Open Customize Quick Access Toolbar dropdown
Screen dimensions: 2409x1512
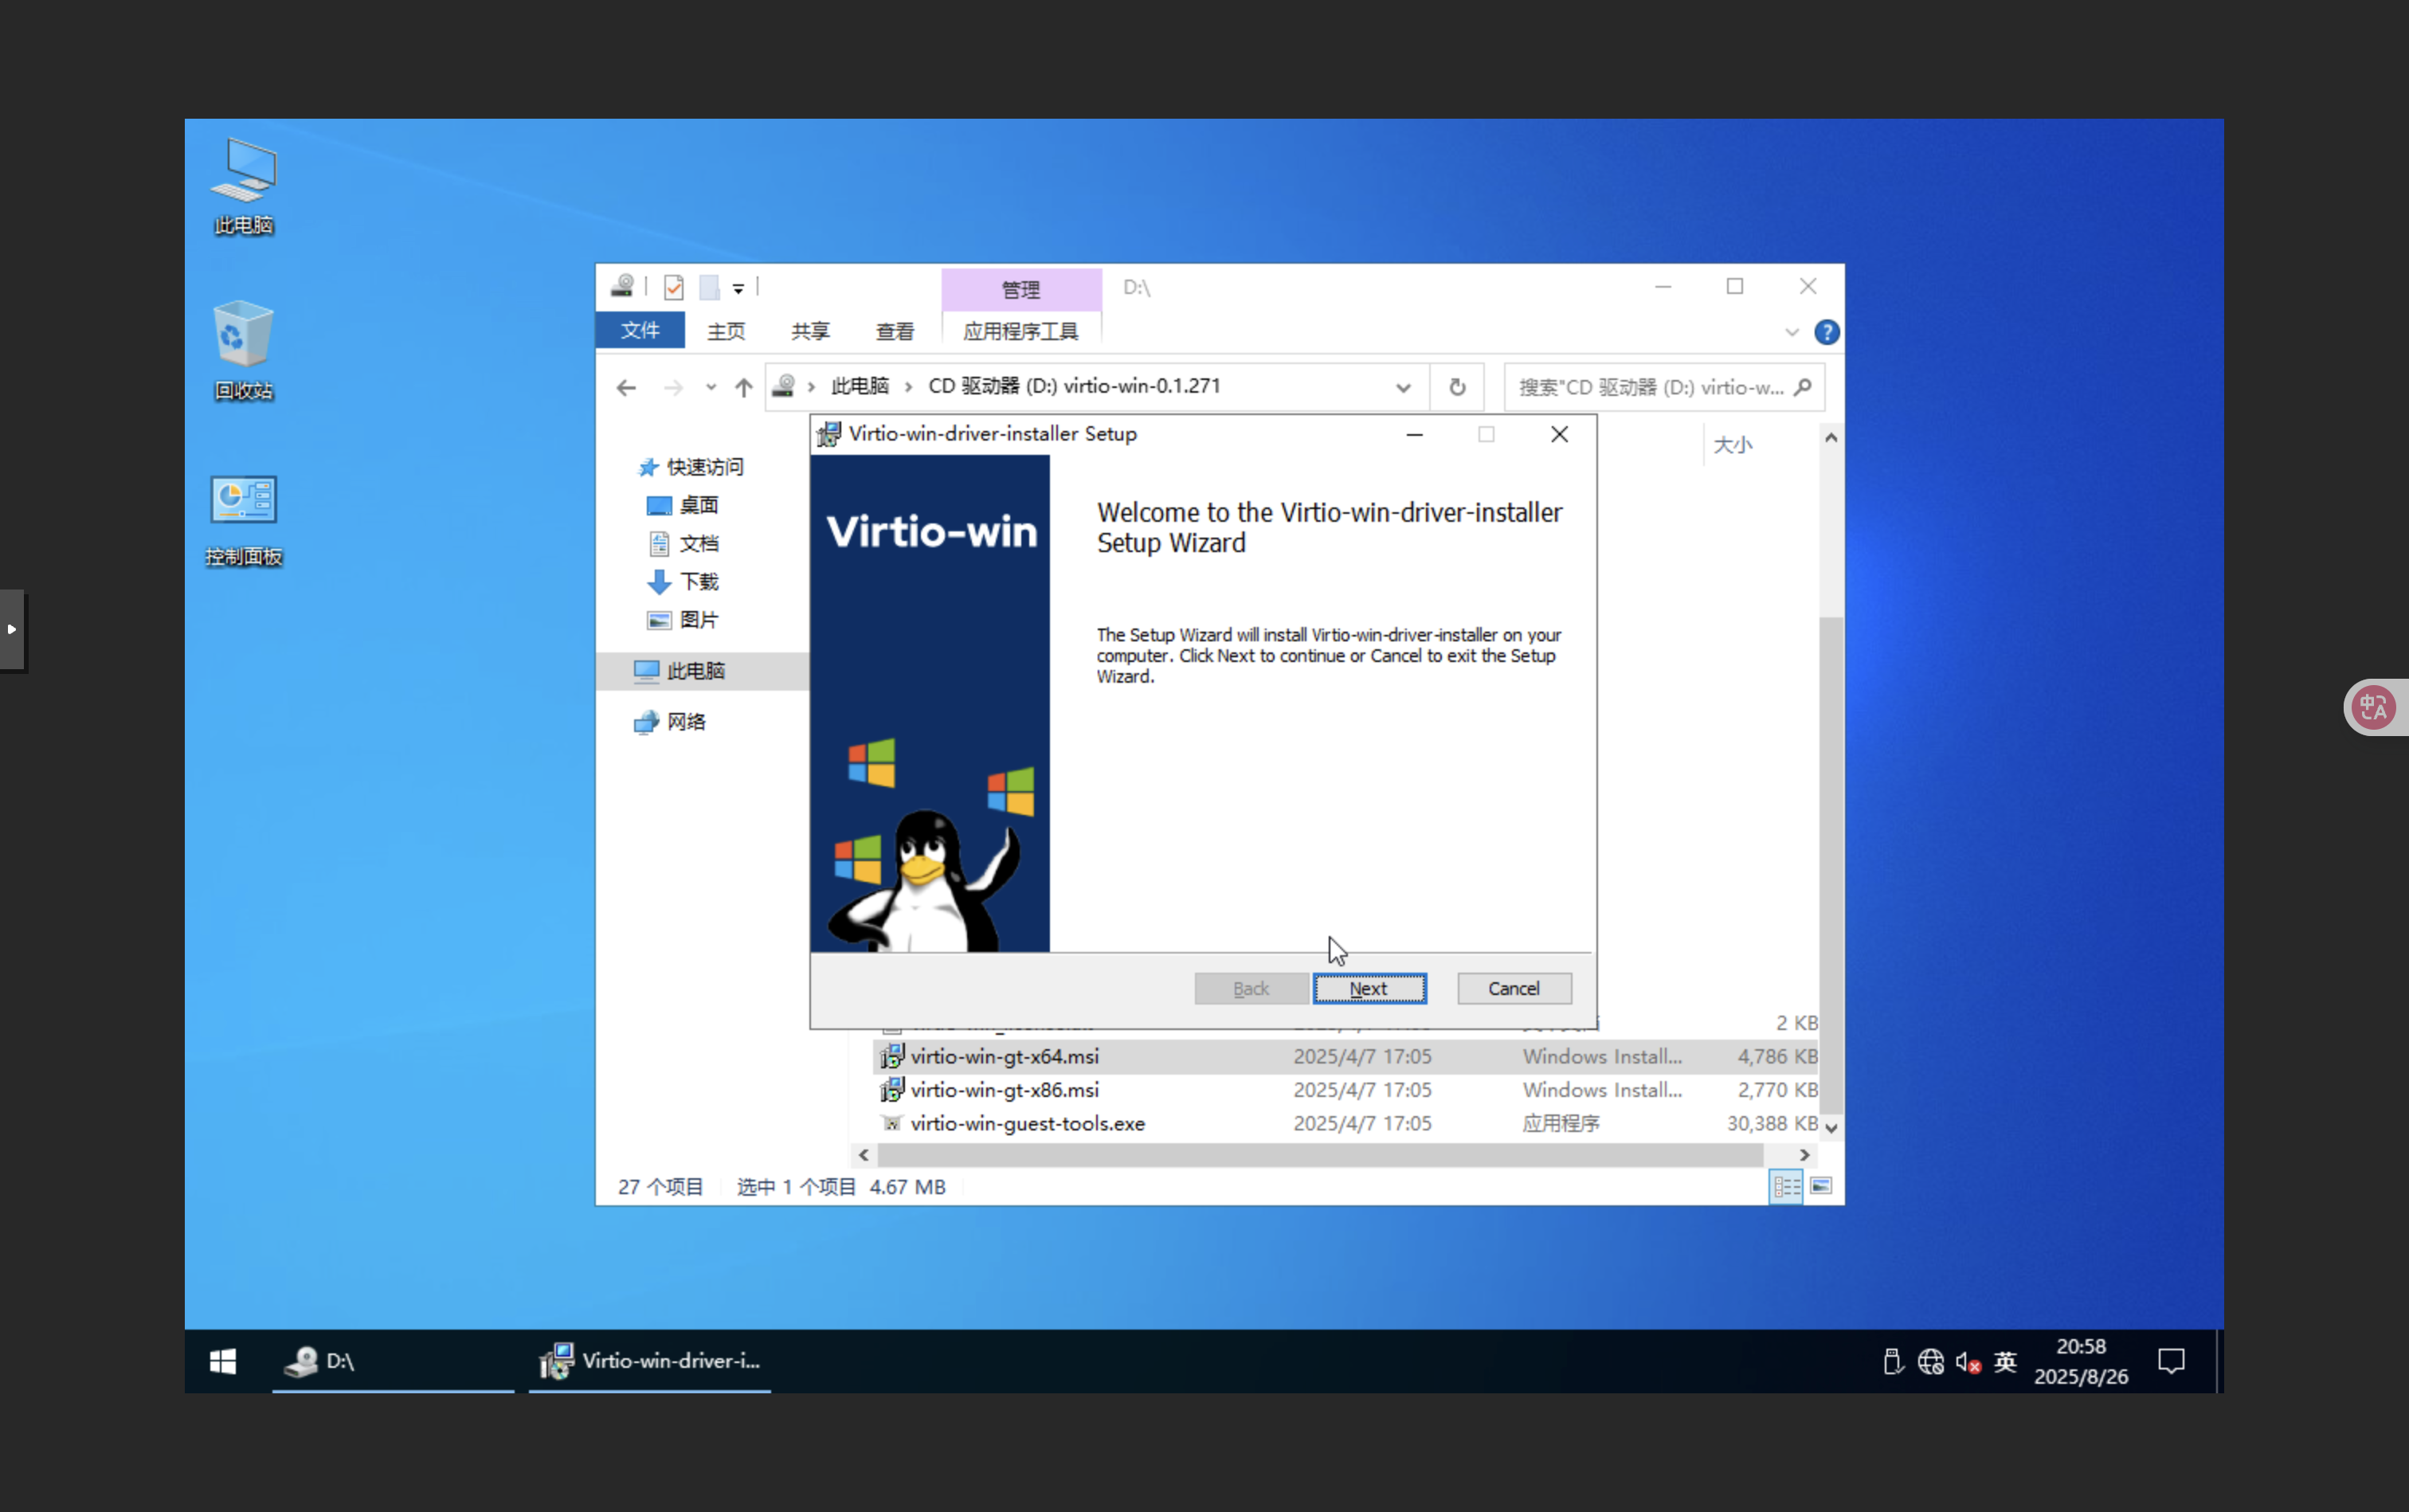tap(738, 288)
